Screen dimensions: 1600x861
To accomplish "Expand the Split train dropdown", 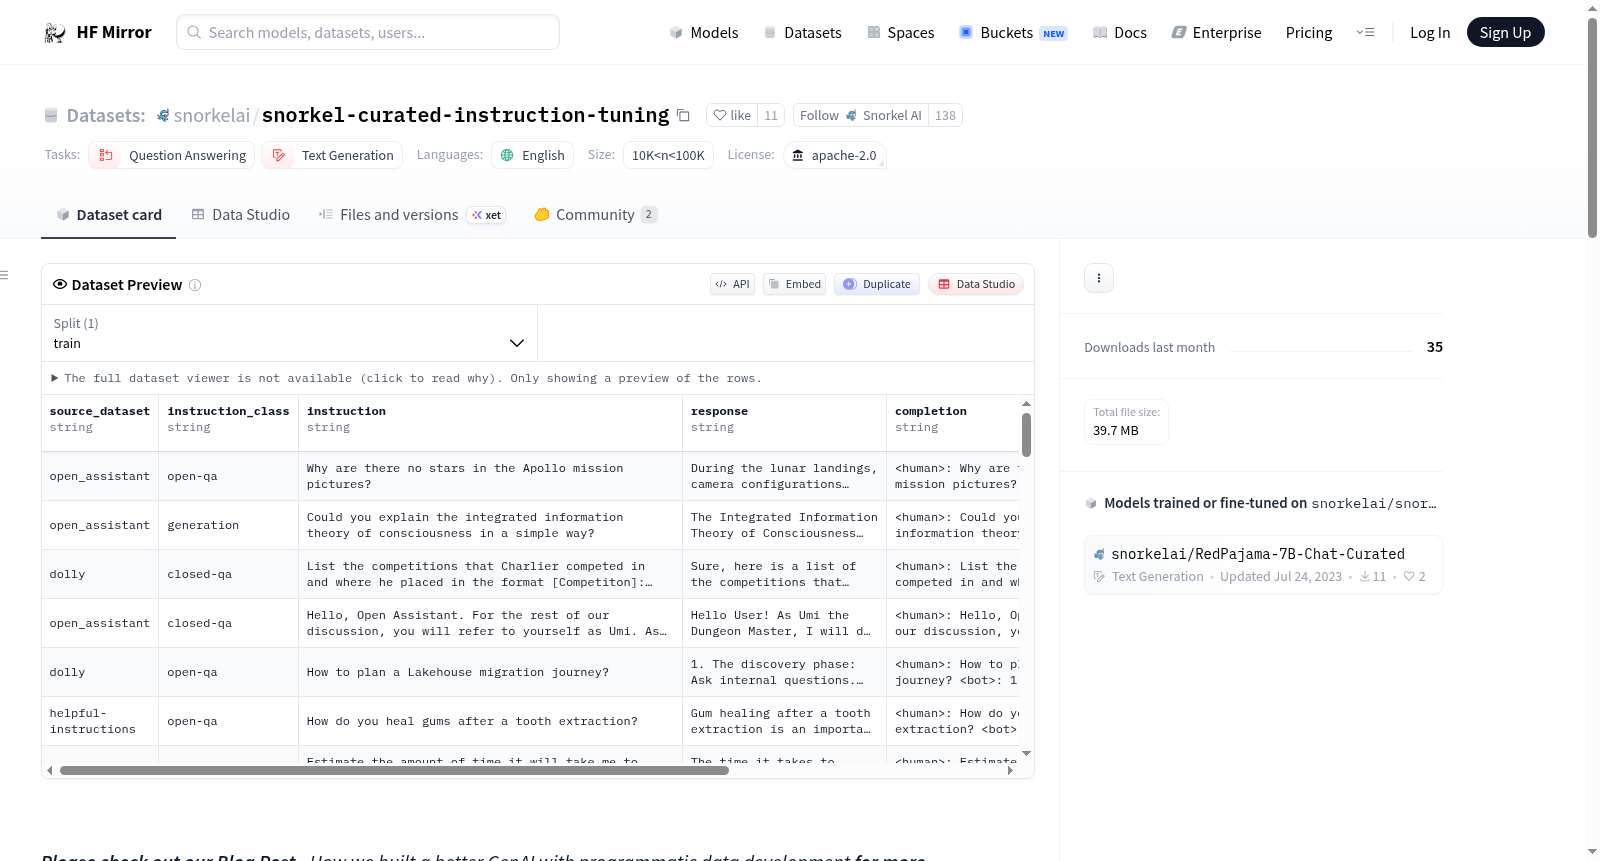I will (289, 333).
